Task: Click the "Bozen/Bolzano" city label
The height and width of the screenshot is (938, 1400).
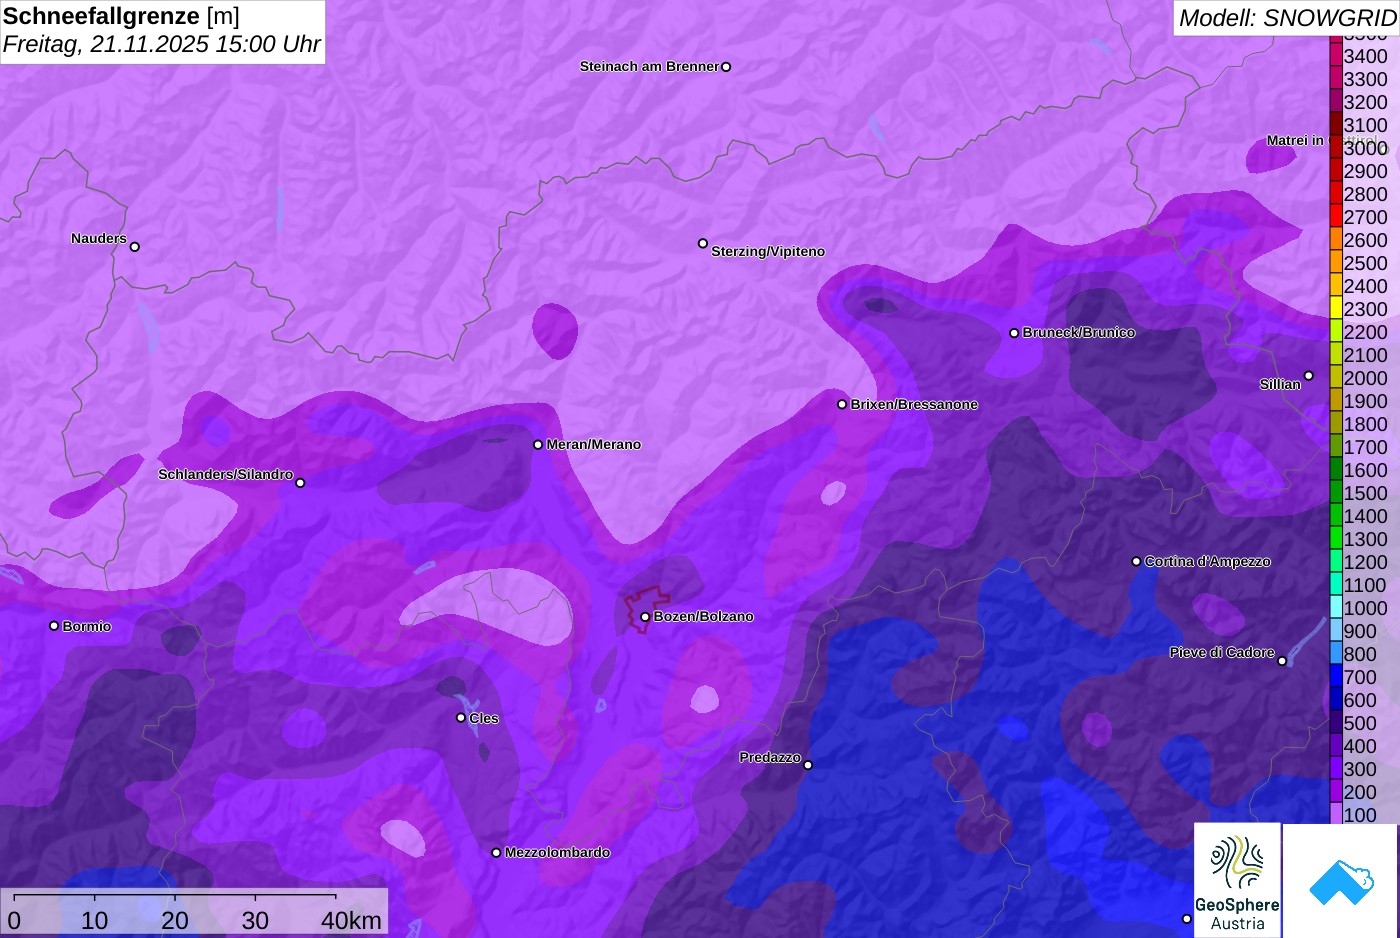Action: [704, 616]
